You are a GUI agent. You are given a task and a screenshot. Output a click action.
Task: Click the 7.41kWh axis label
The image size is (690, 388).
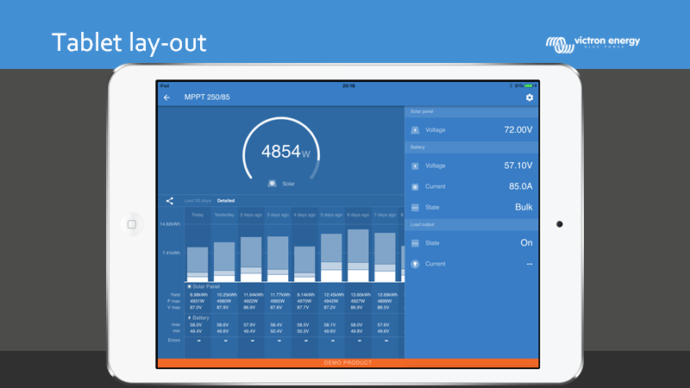point(171,253)
